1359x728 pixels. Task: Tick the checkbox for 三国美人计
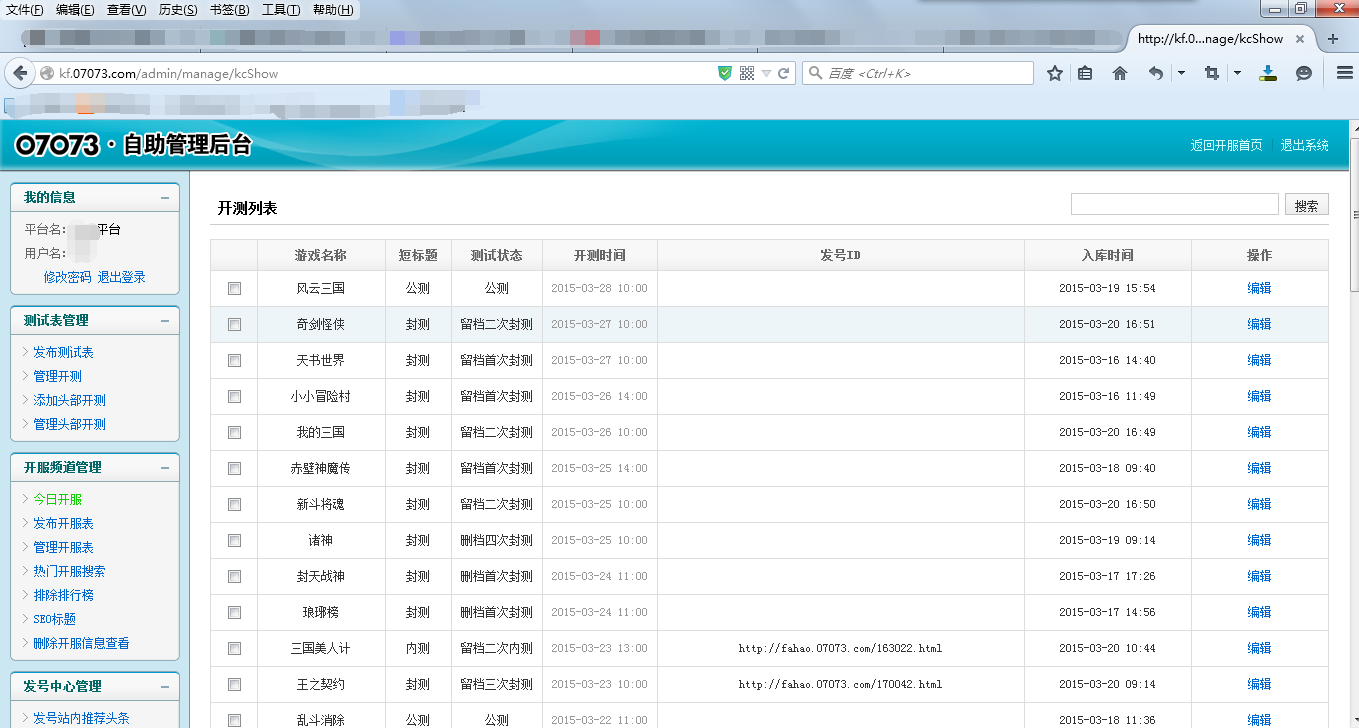[234, 648]
